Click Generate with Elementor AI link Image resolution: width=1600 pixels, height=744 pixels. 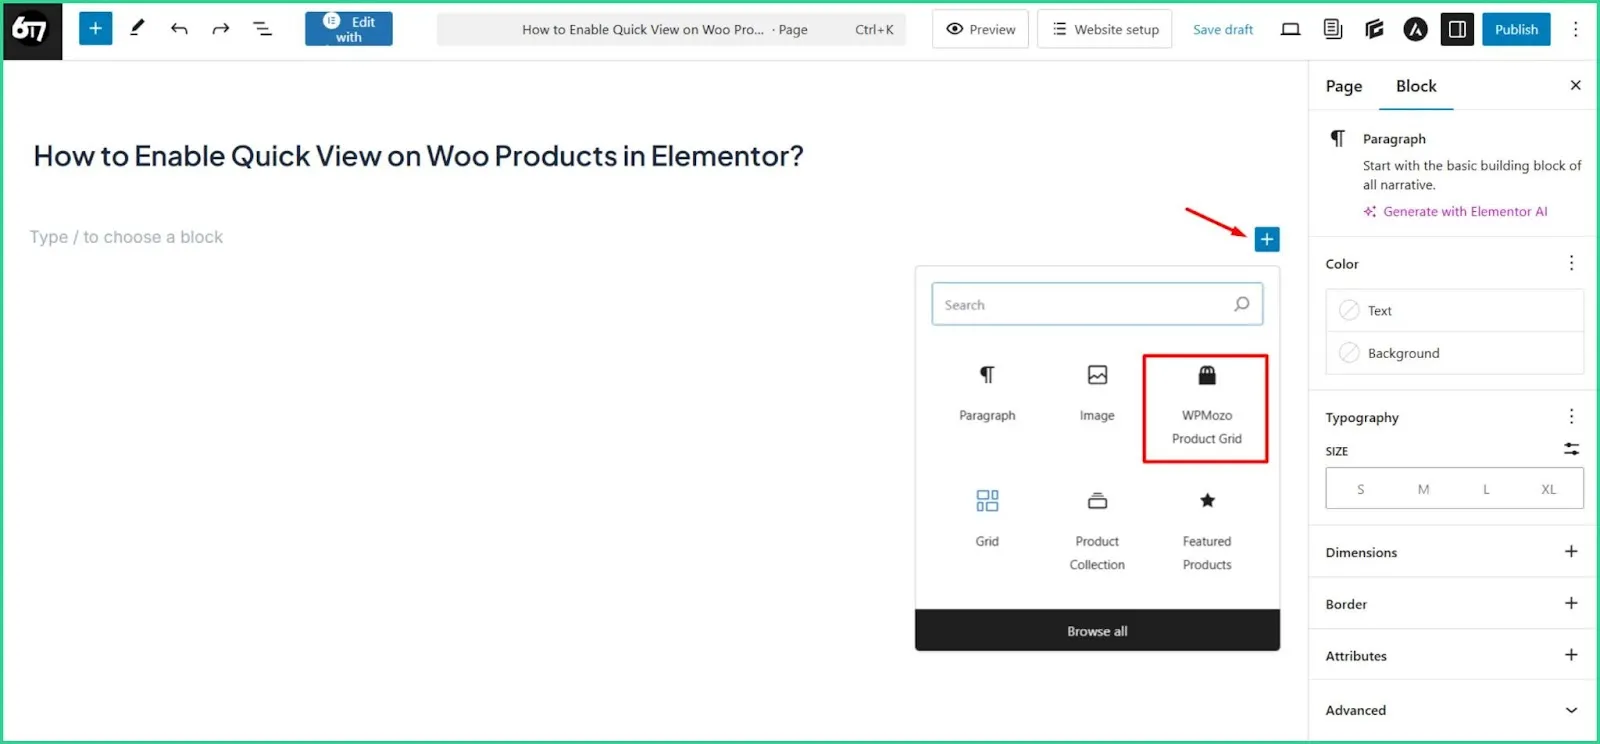(x=1455, y=211)
